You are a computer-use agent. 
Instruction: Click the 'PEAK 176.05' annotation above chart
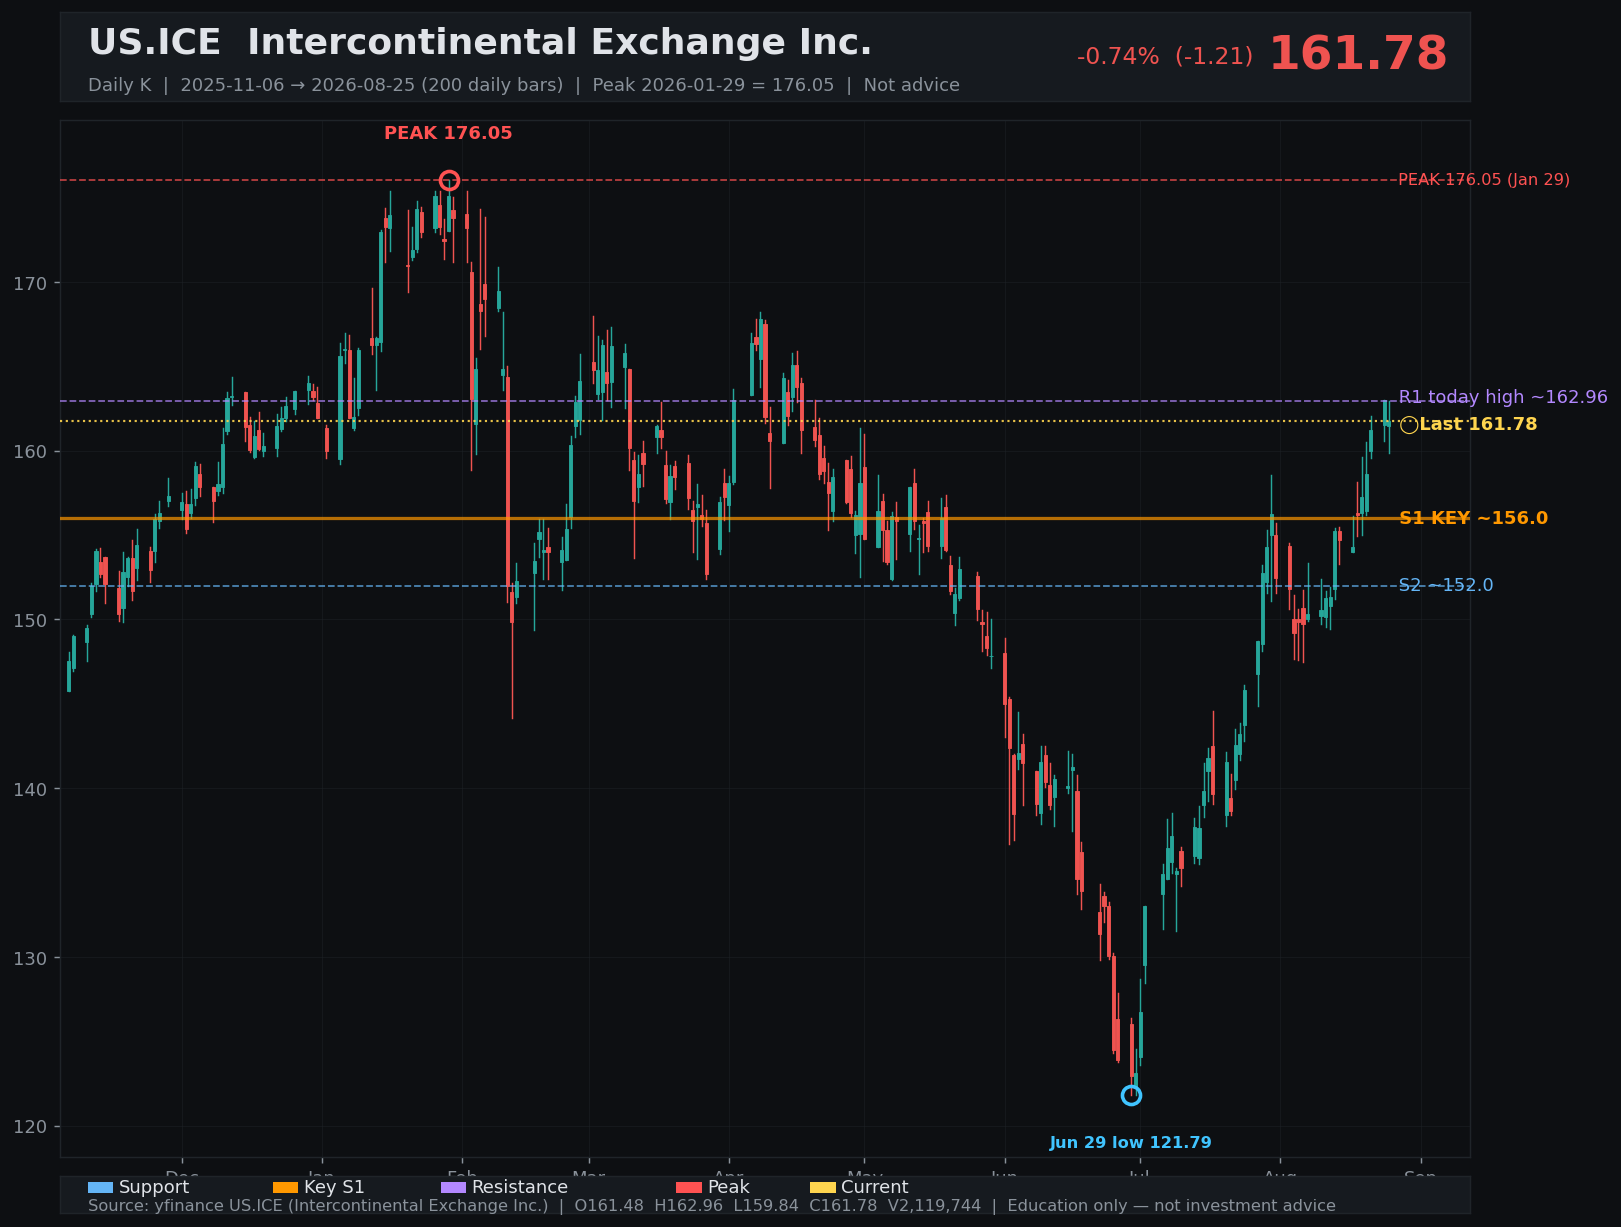point(448,133)
